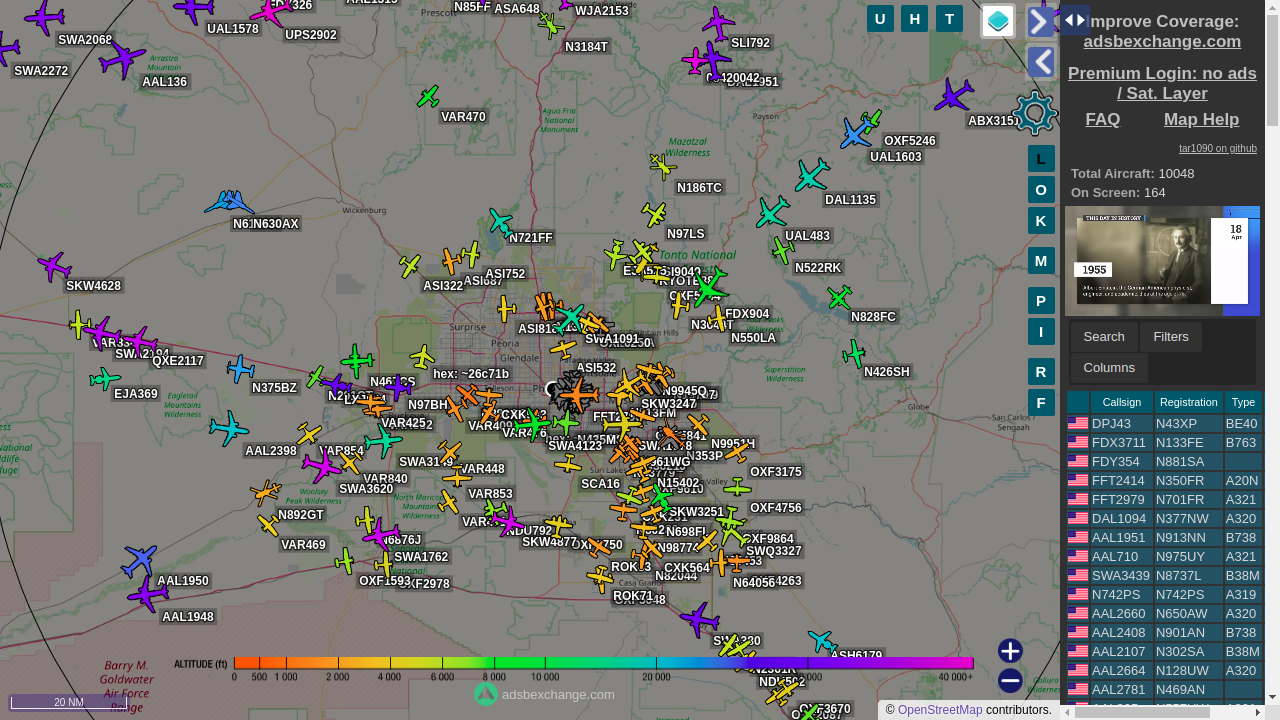The width and height of the screenshot is (1280, 720).
Task: Open the Columns tab
Action: click(1109, 368)
